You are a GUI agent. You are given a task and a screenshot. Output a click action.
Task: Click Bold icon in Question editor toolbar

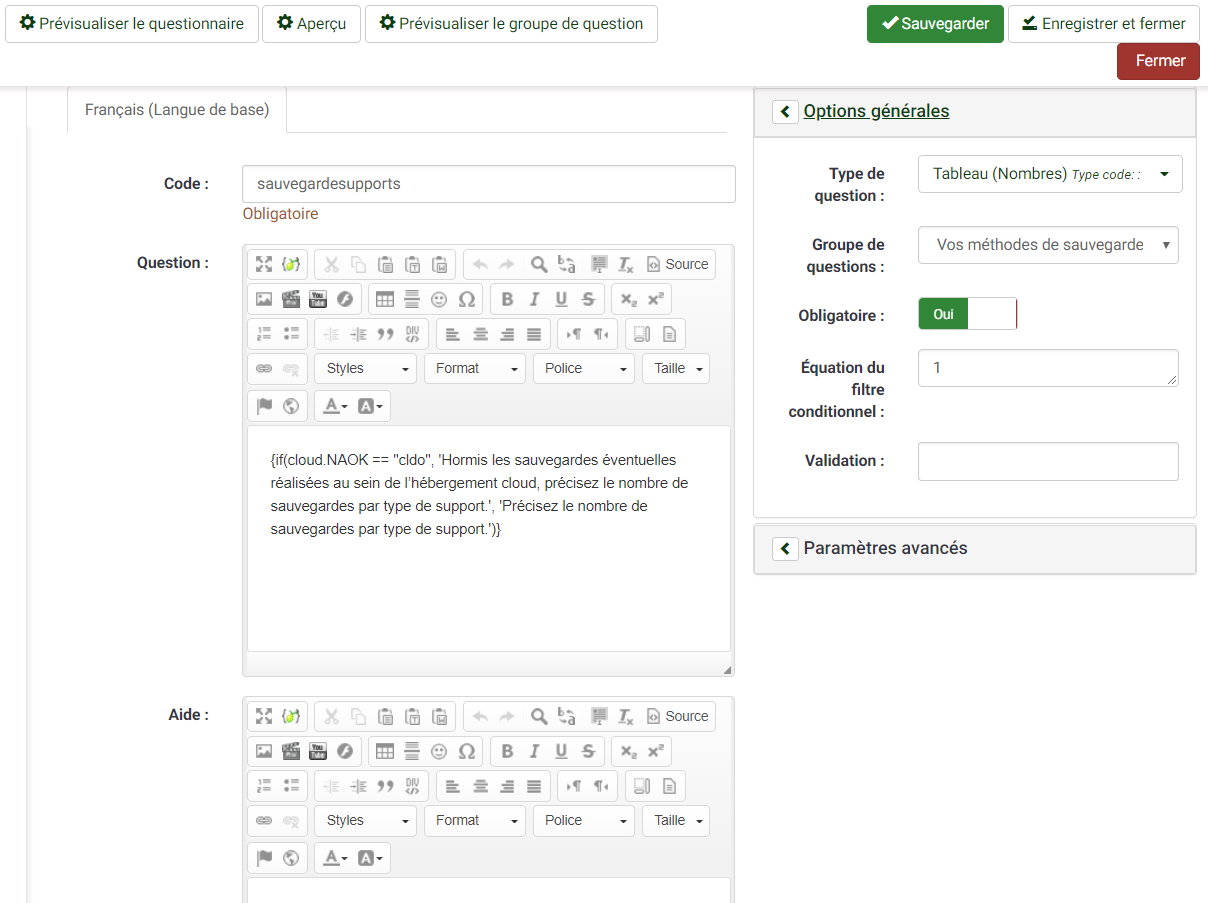507,299
